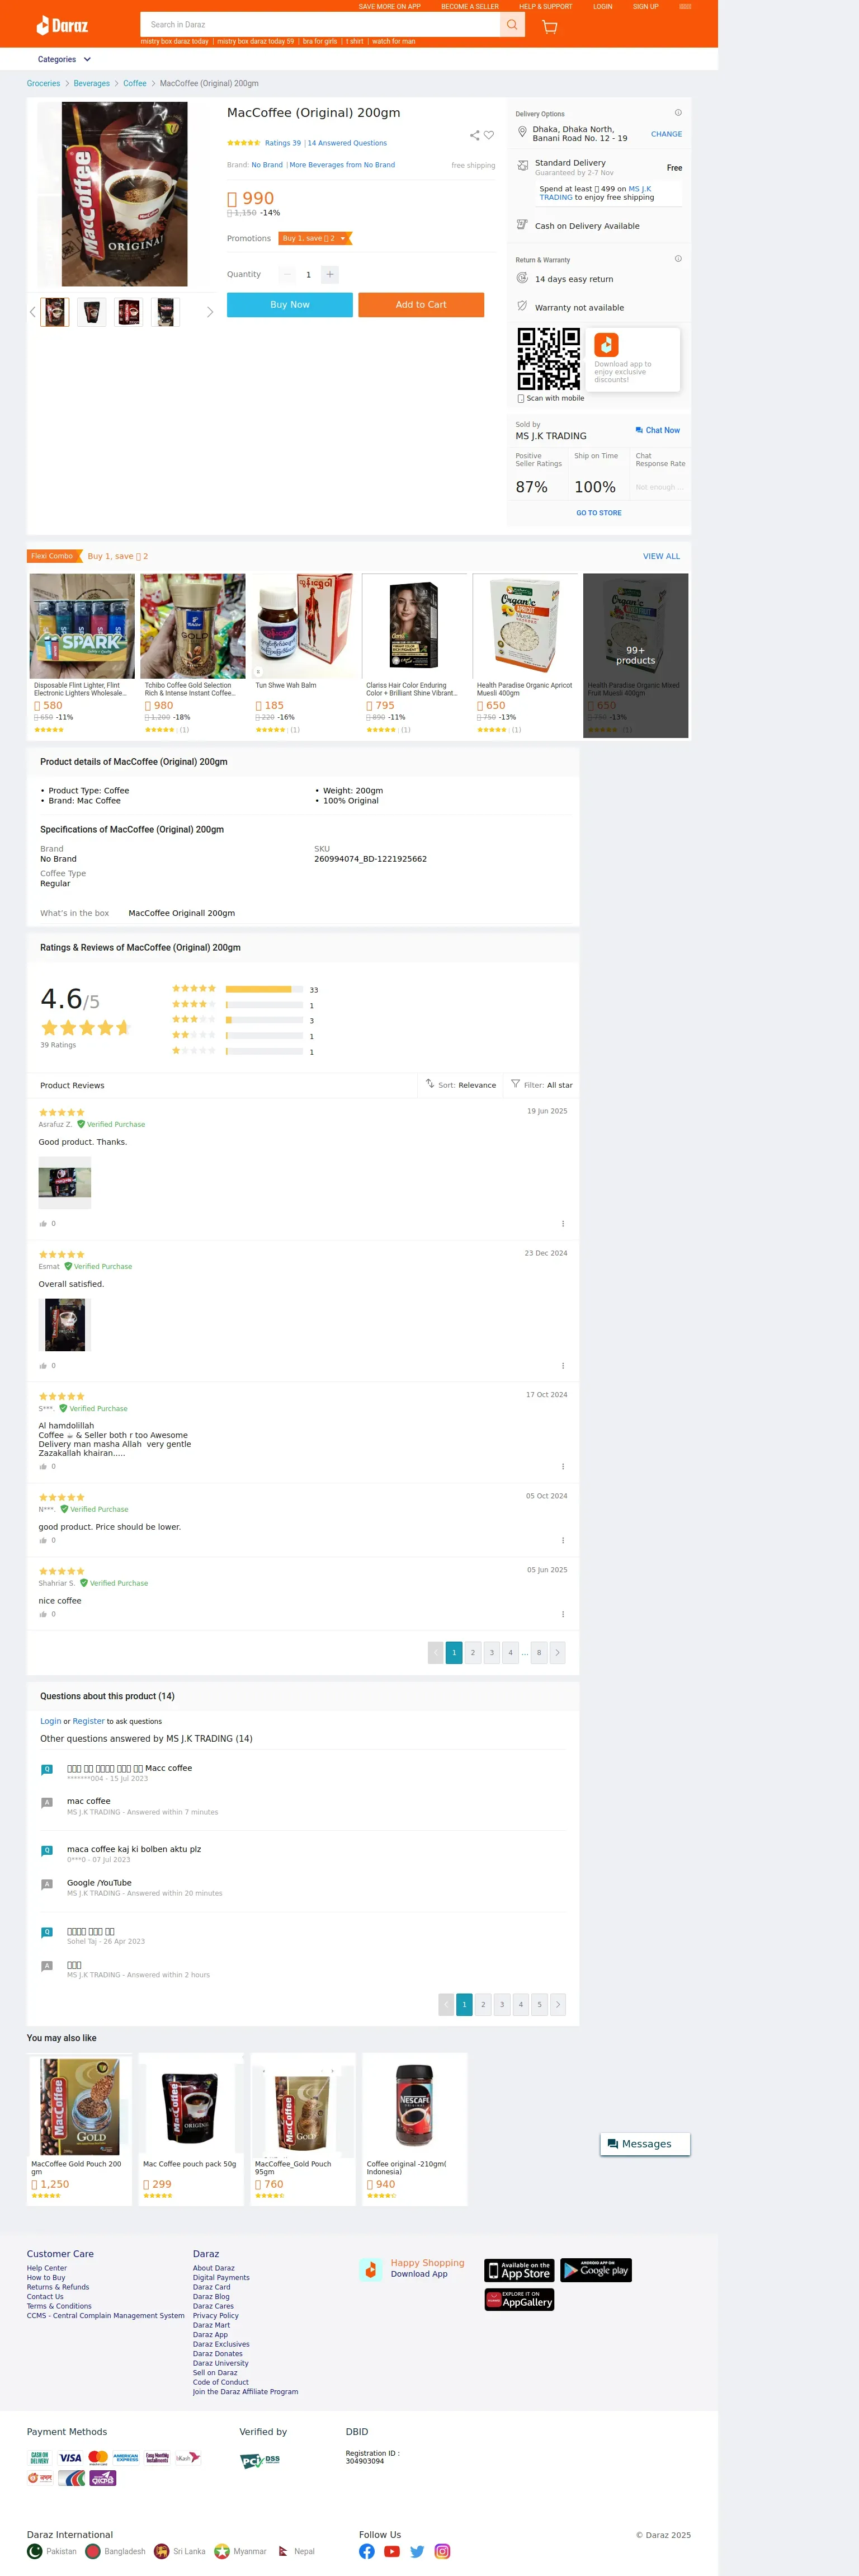The width and height of the screenshot is (859, 2576).
Task: Show previous product image thumbnails arrow
Action: (x=32, y=312)
